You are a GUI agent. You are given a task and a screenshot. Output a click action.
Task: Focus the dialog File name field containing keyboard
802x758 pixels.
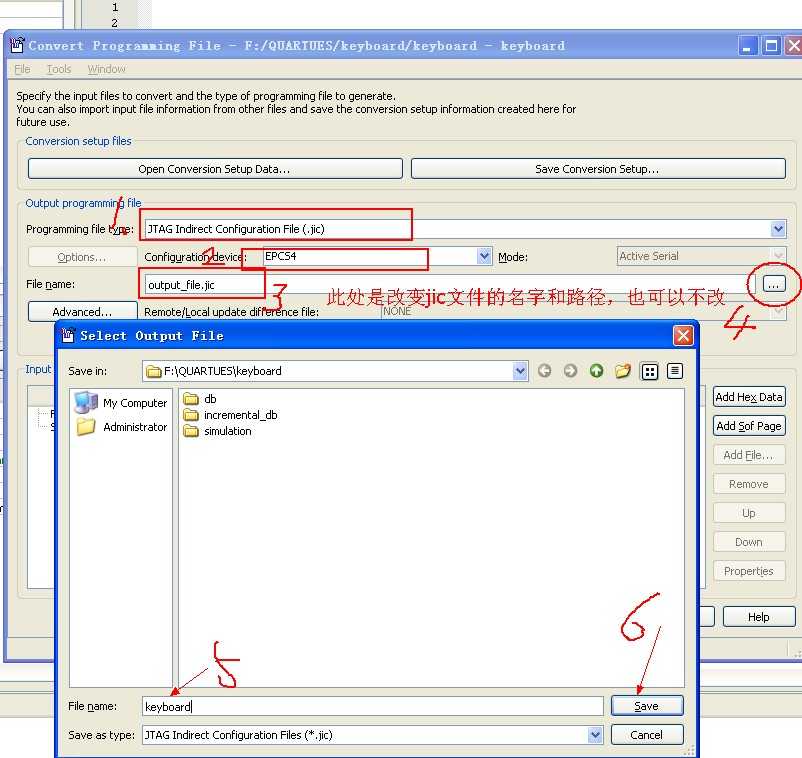click(373, 706)
